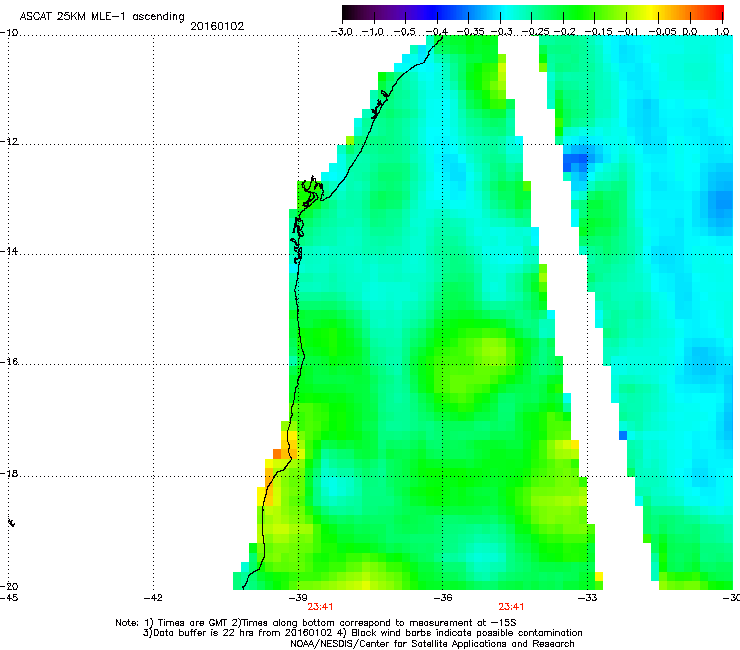Click the -0.4 color scale label

[437, 32]
